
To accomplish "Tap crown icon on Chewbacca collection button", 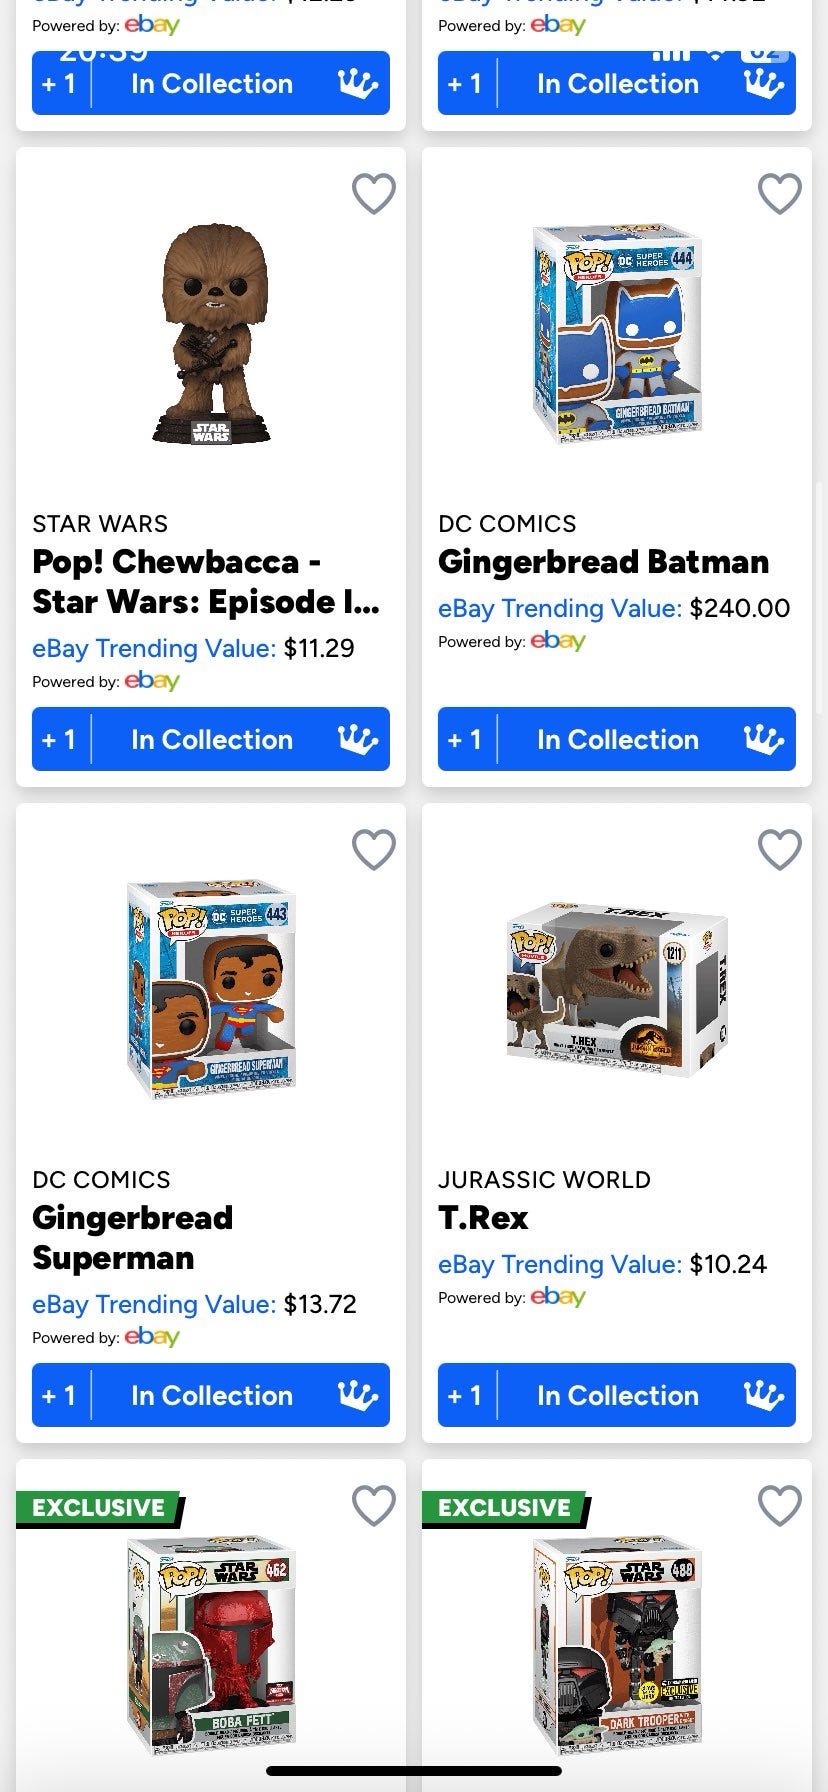I will (x=357, y=740).
